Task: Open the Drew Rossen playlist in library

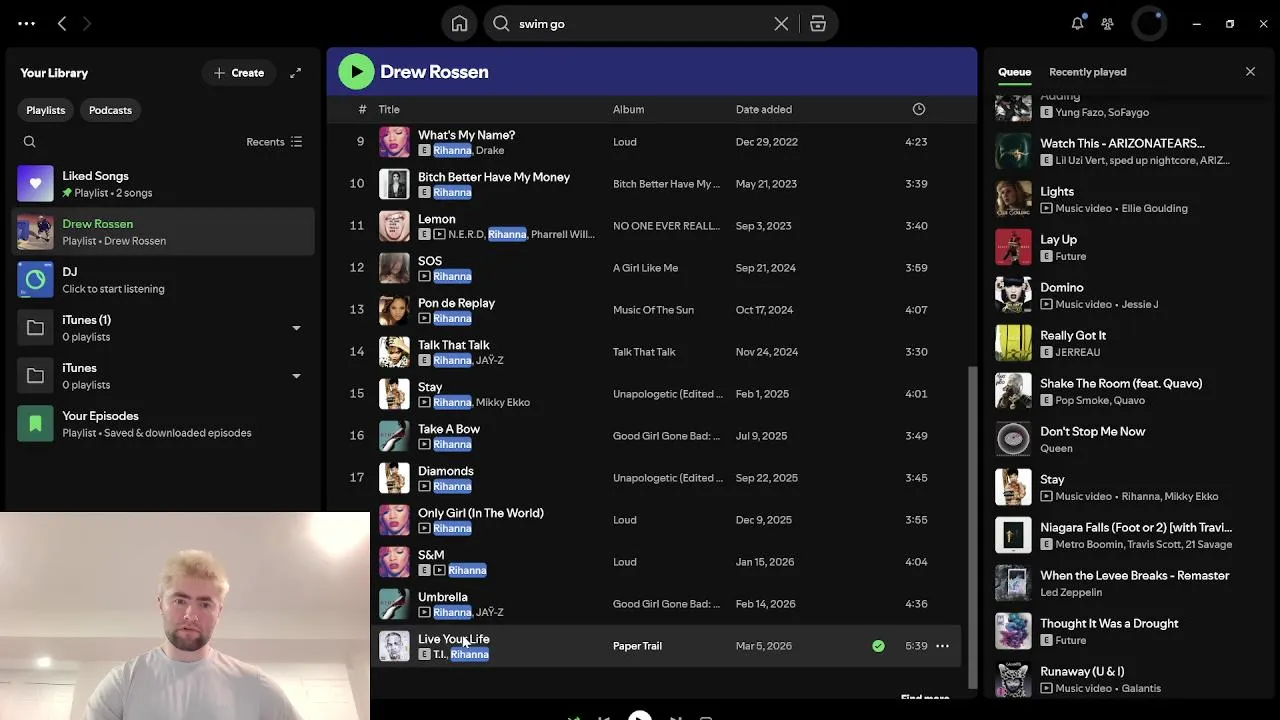Action: point(164,232)
